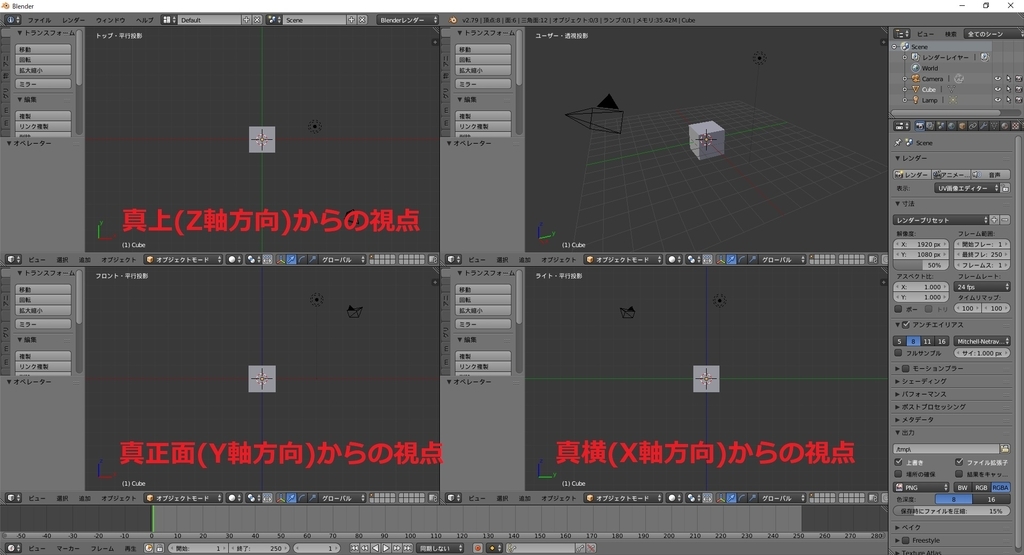This screenshot has height=555, width=1024.
Task: Enable the モーションブラー checkbox
Action: click(906, 368)
